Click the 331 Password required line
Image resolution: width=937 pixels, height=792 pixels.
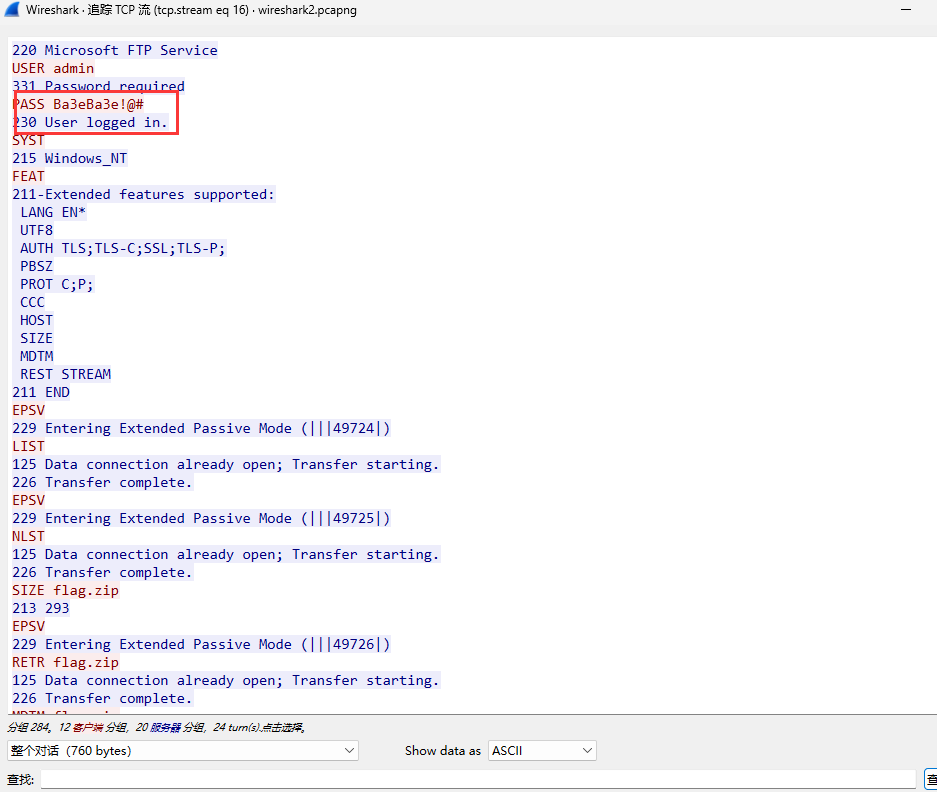tap(98, 86)
